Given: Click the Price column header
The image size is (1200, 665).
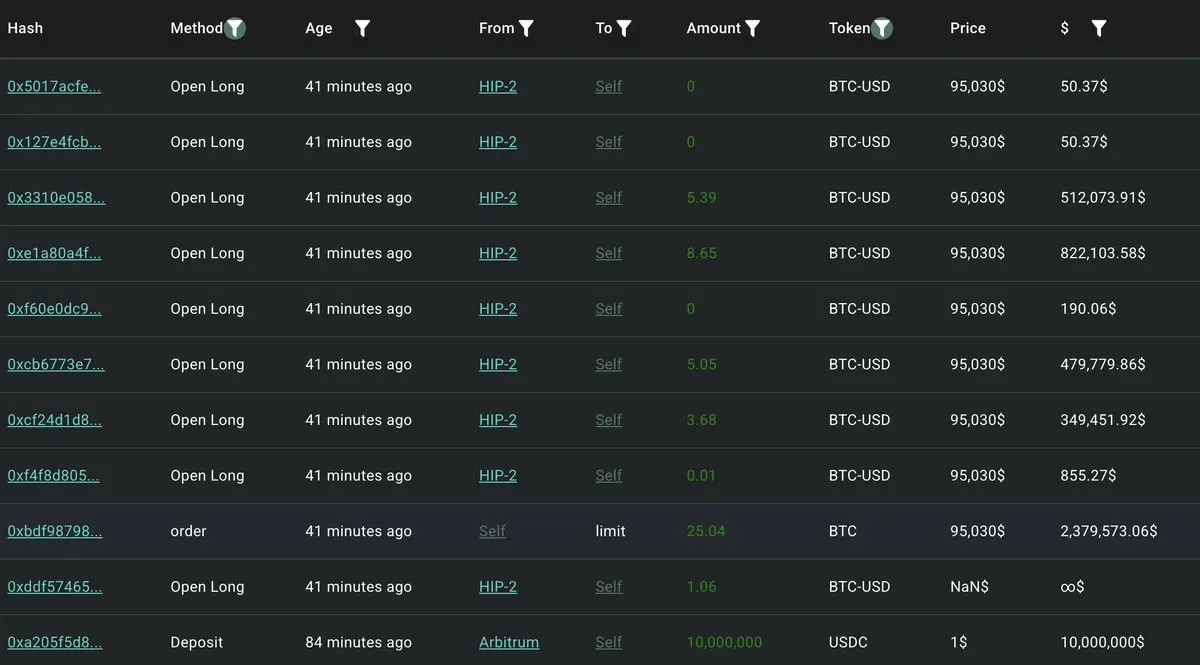Looking at the screenshot, I should coord(967,29).
